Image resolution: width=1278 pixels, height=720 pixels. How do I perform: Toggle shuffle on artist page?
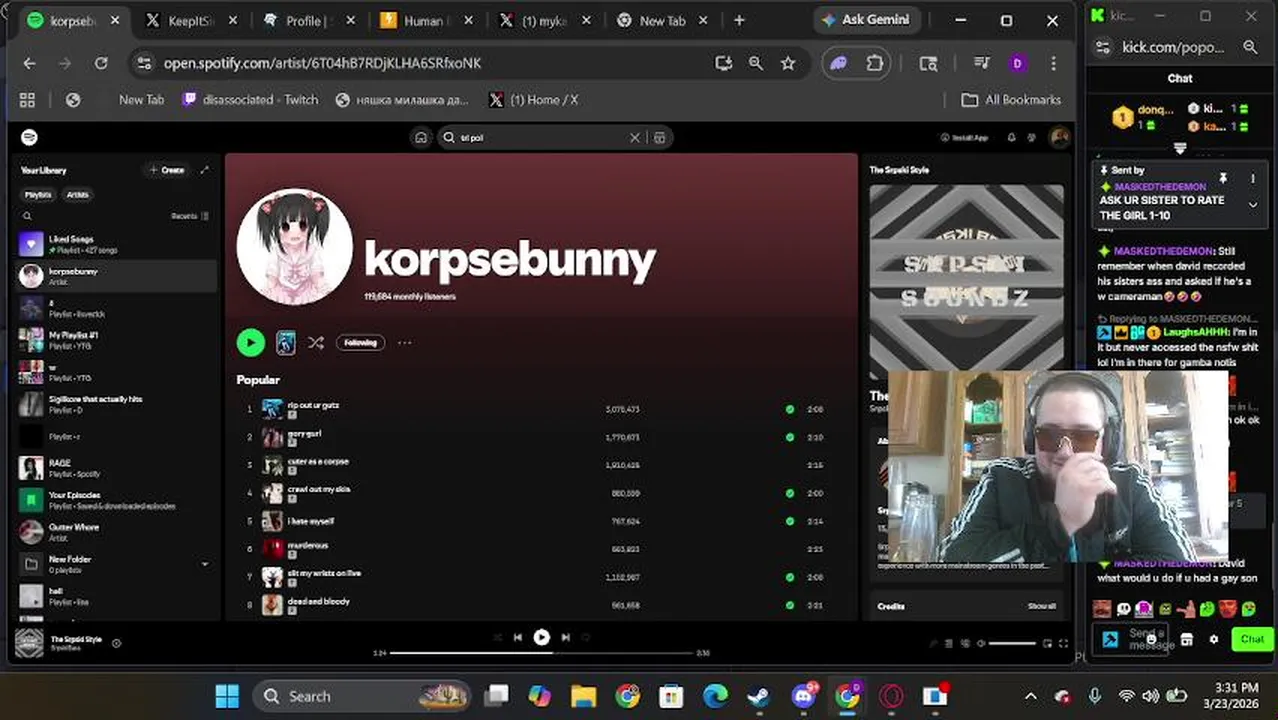pos(316,343)
